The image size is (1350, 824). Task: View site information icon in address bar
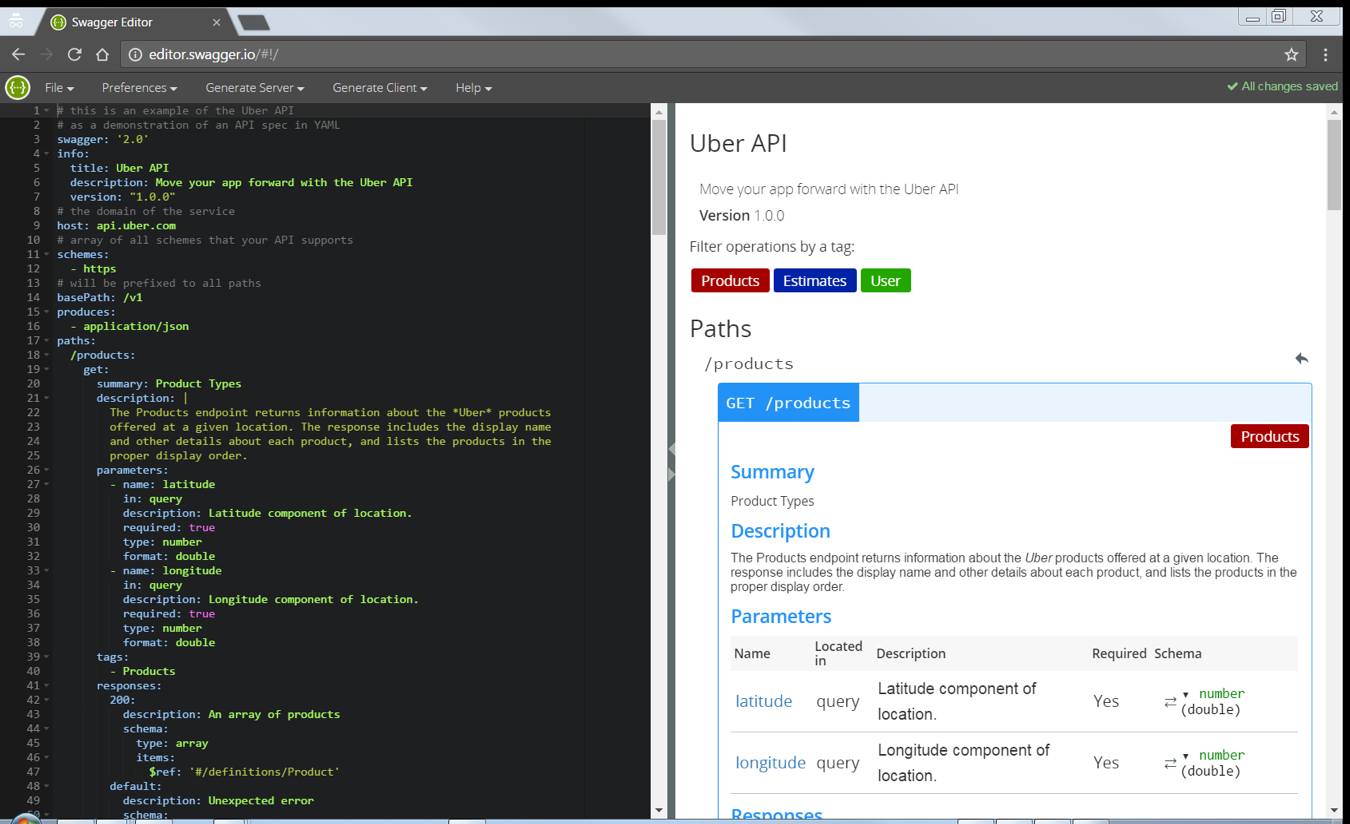(x=135, y=54)
